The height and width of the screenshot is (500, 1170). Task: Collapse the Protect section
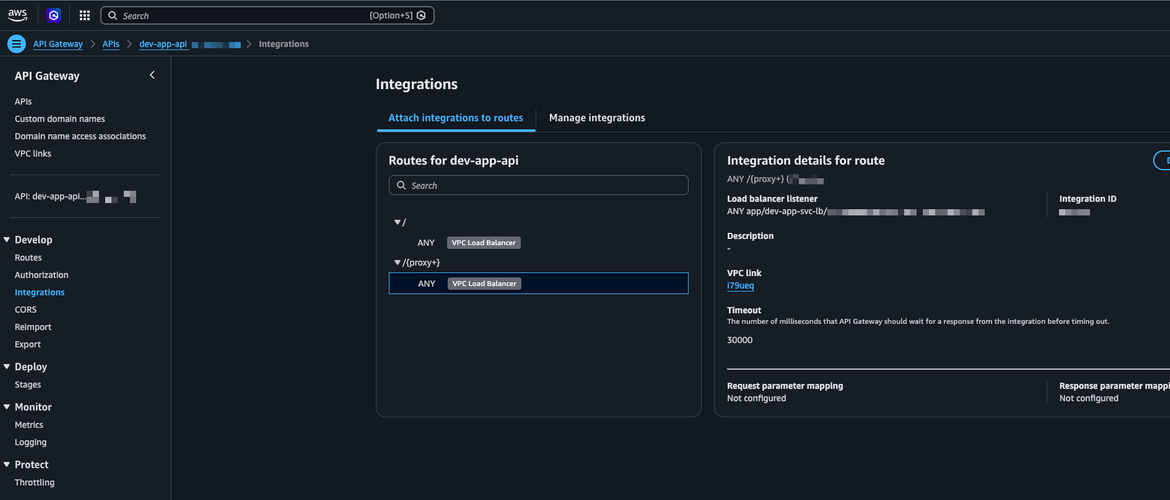click(x=7, y=464)
